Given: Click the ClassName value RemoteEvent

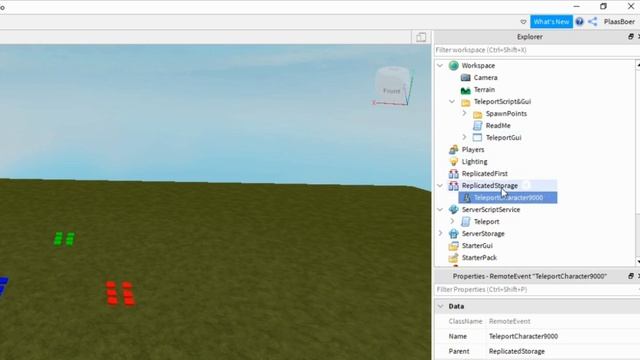Looking at the screenshot, I should (509, 322).
